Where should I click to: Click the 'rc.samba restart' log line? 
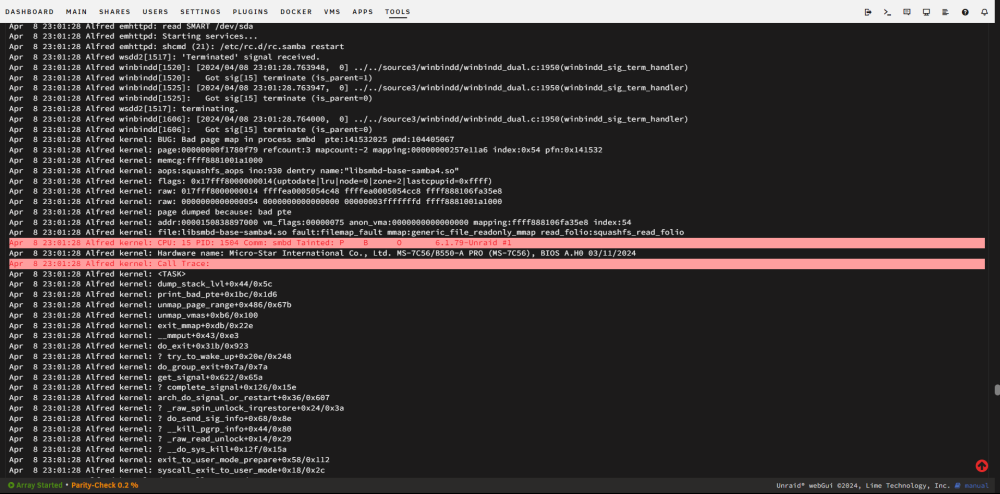pyautogui.click(x=176, y=47)
